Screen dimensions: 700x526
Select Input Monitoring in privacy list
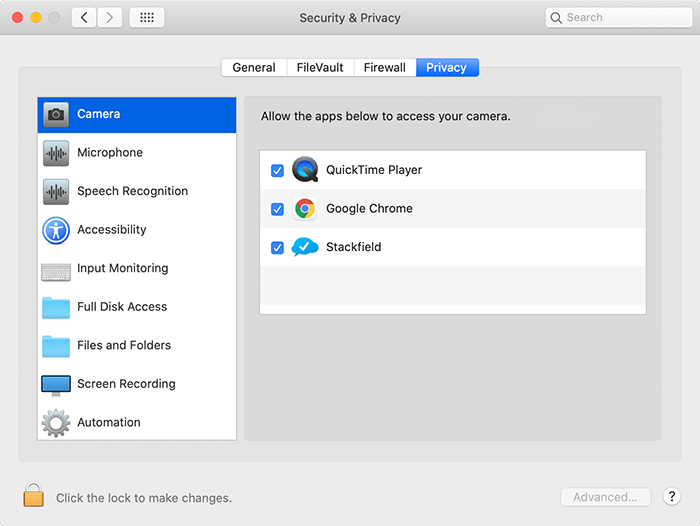[x=137, y=268]
